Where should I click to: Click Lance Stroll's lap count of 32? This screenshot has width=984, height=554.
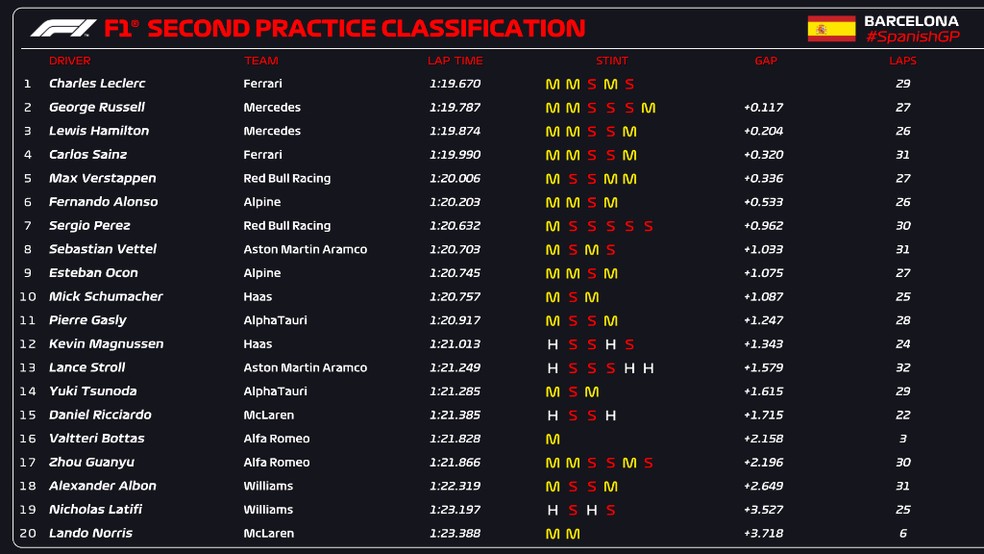903,368
